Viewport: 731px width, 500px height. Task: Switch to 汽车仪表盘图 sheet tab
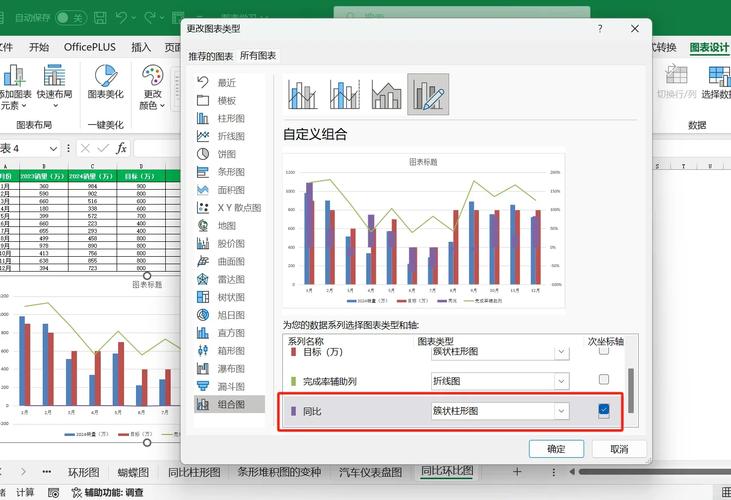pos(370,472)
